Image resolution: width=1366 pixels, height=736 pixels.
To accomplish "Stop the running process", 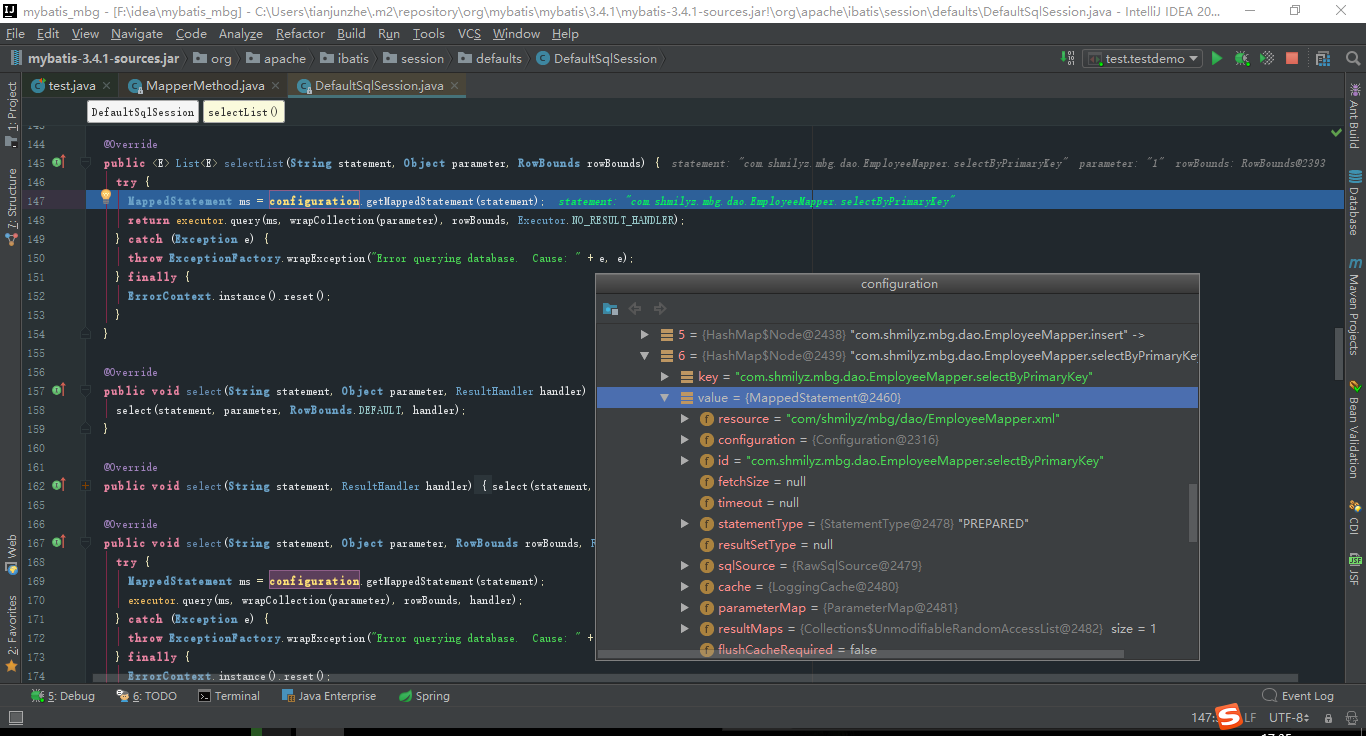I will pyautogui.click(x=1291, y=58).
